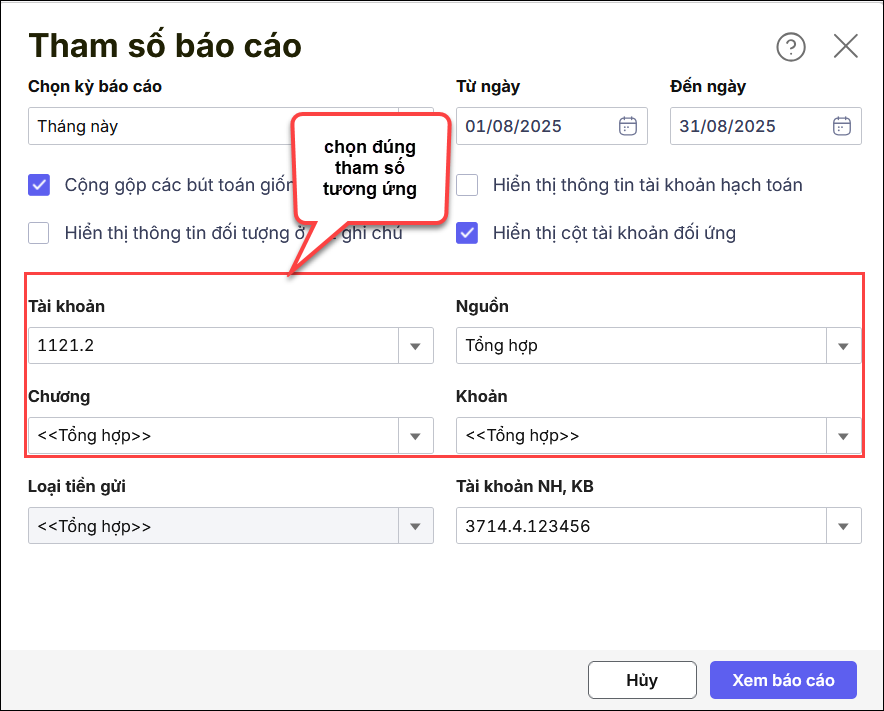The width and height of the screenshot is (884, 711).
Task: Disable Hiển thị cột tài khoản đối ứng
Action: 467,233
